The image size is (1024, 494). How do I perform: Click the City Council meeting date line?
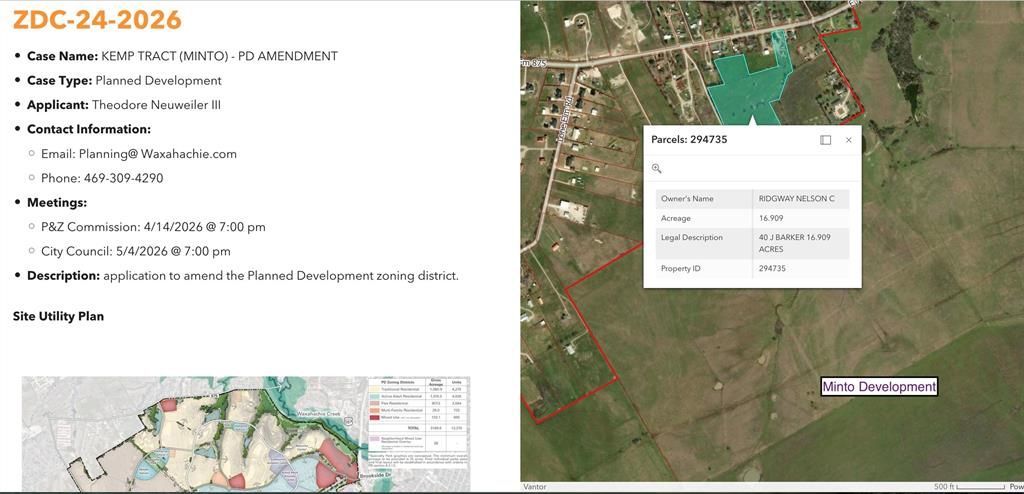[x=135, y=251]
